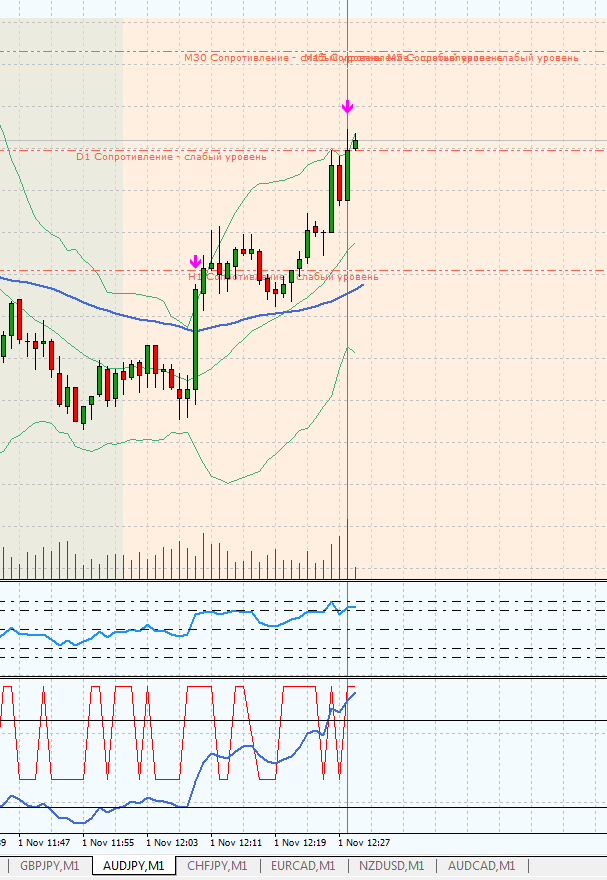607x880 pixels.
Task: Select the latest small green candle
Action: tap(355, 143)
